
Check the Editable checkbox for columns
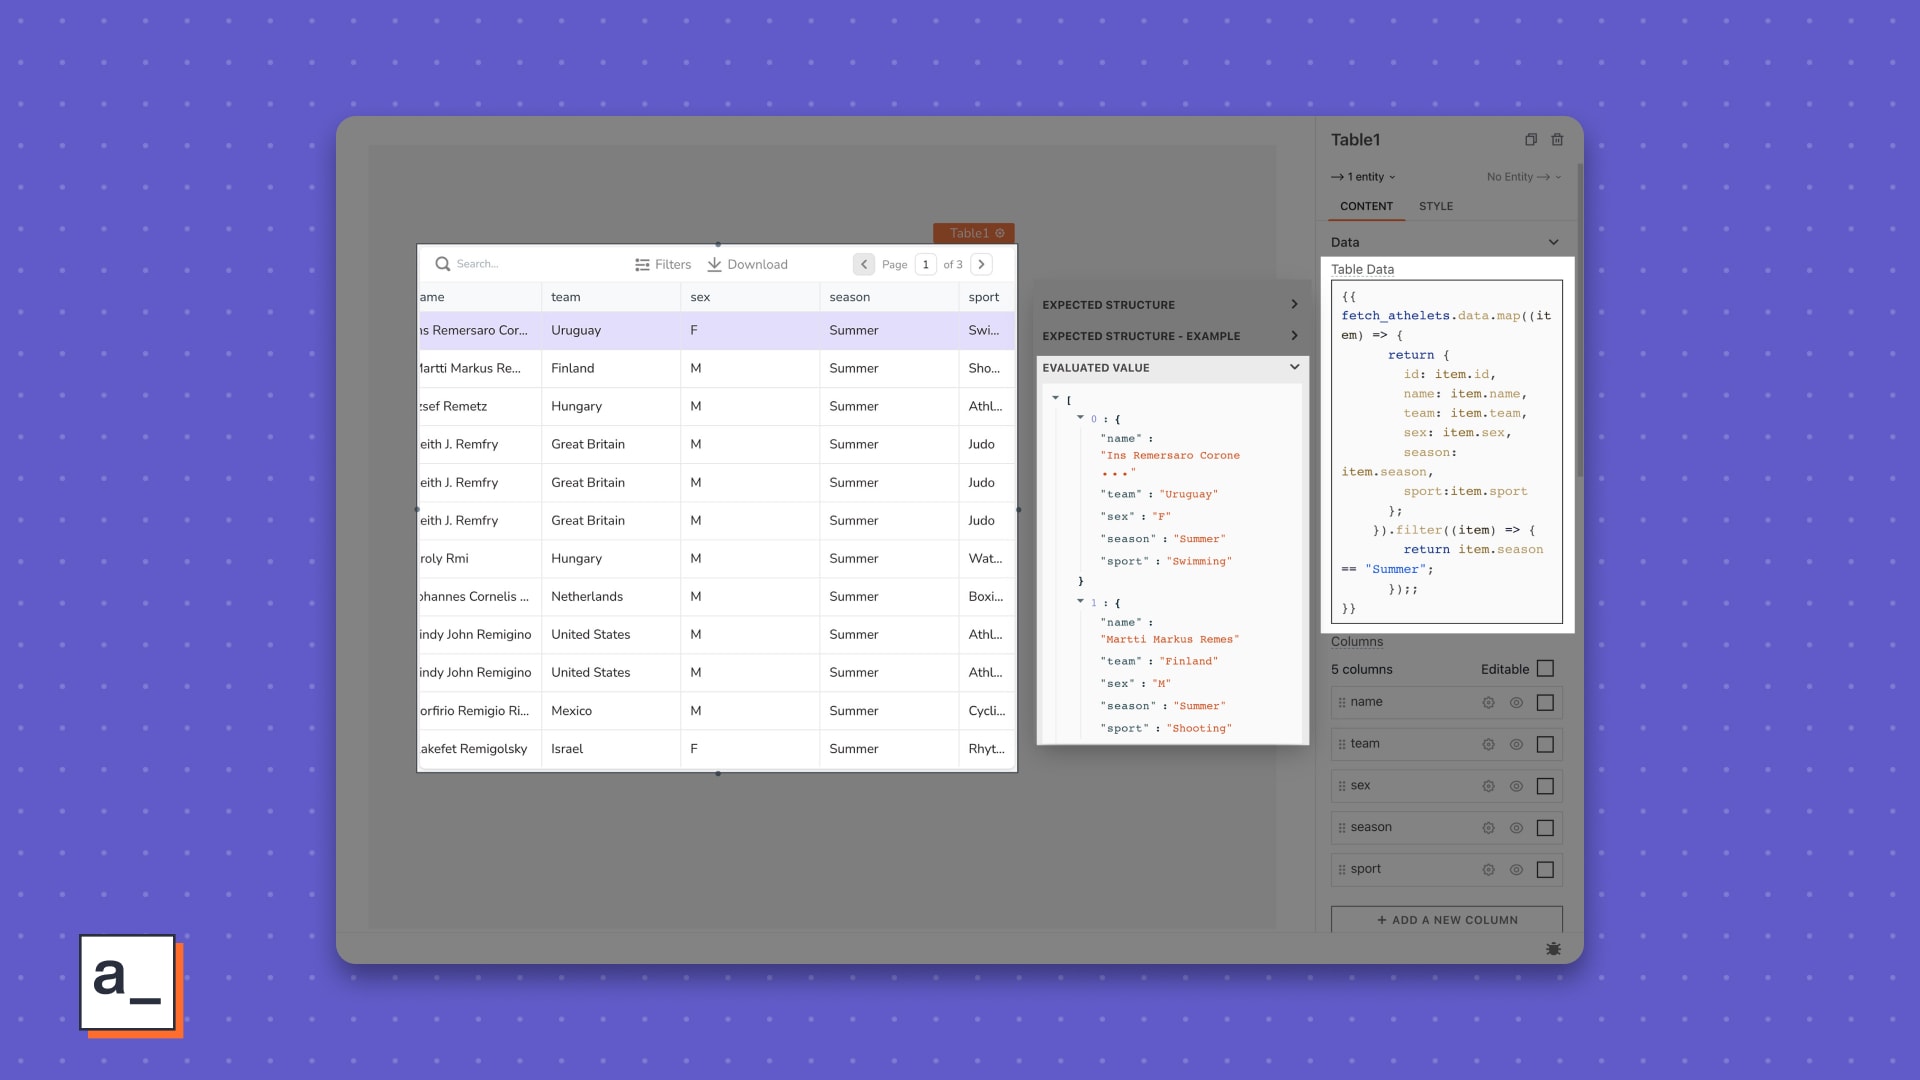tap(1545, 668)
